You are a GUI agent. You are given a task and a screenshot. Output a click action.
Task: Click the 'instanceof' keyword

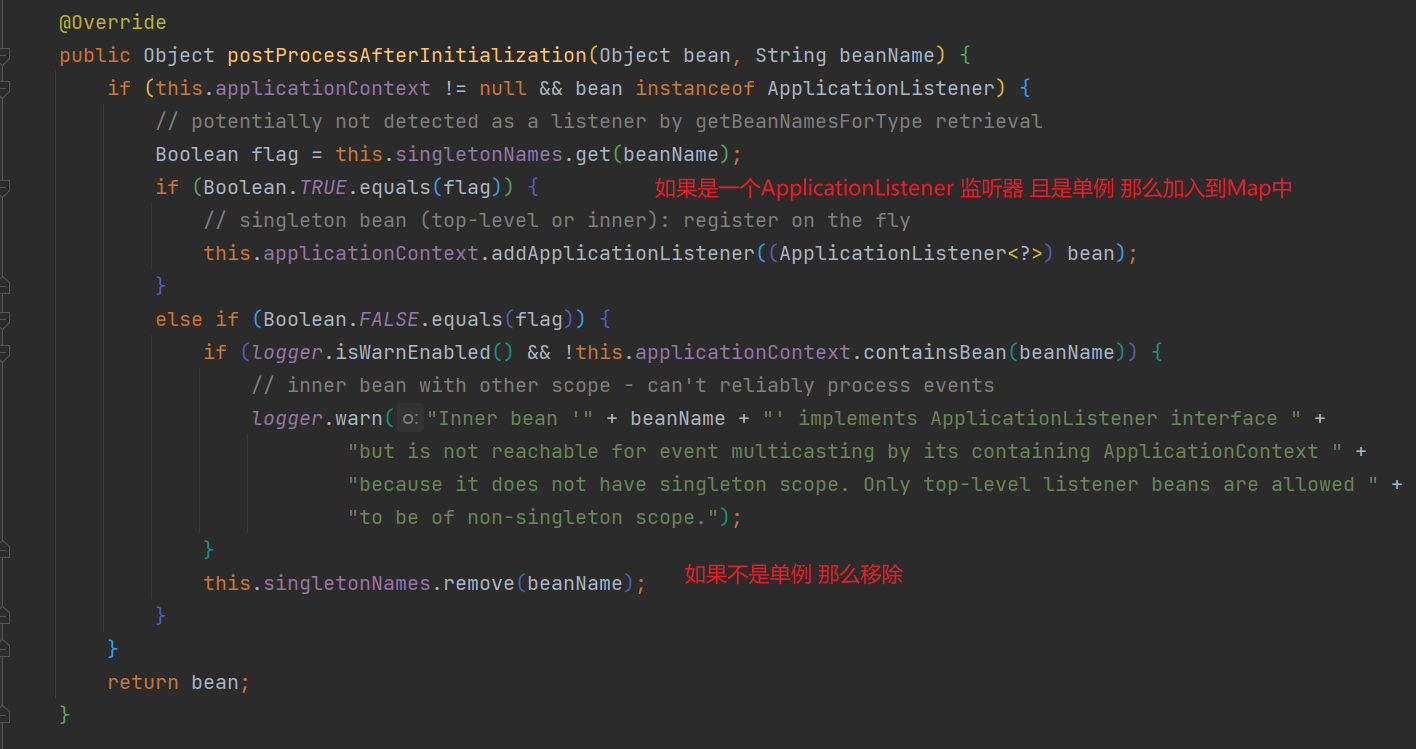coord(695,88)
